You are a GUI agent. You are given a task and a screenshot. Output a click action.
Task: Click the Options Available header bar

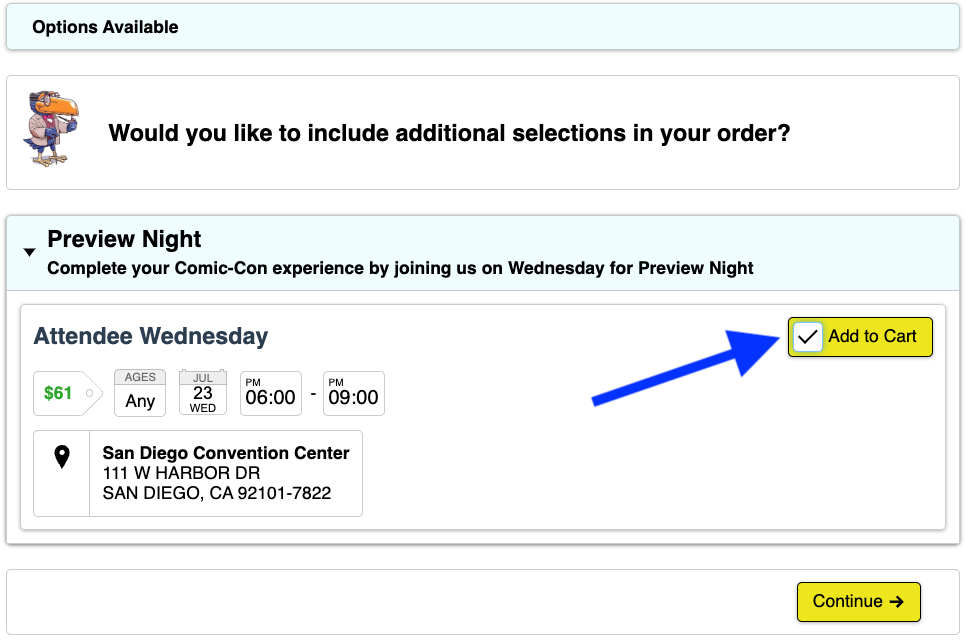coord(482,27)
